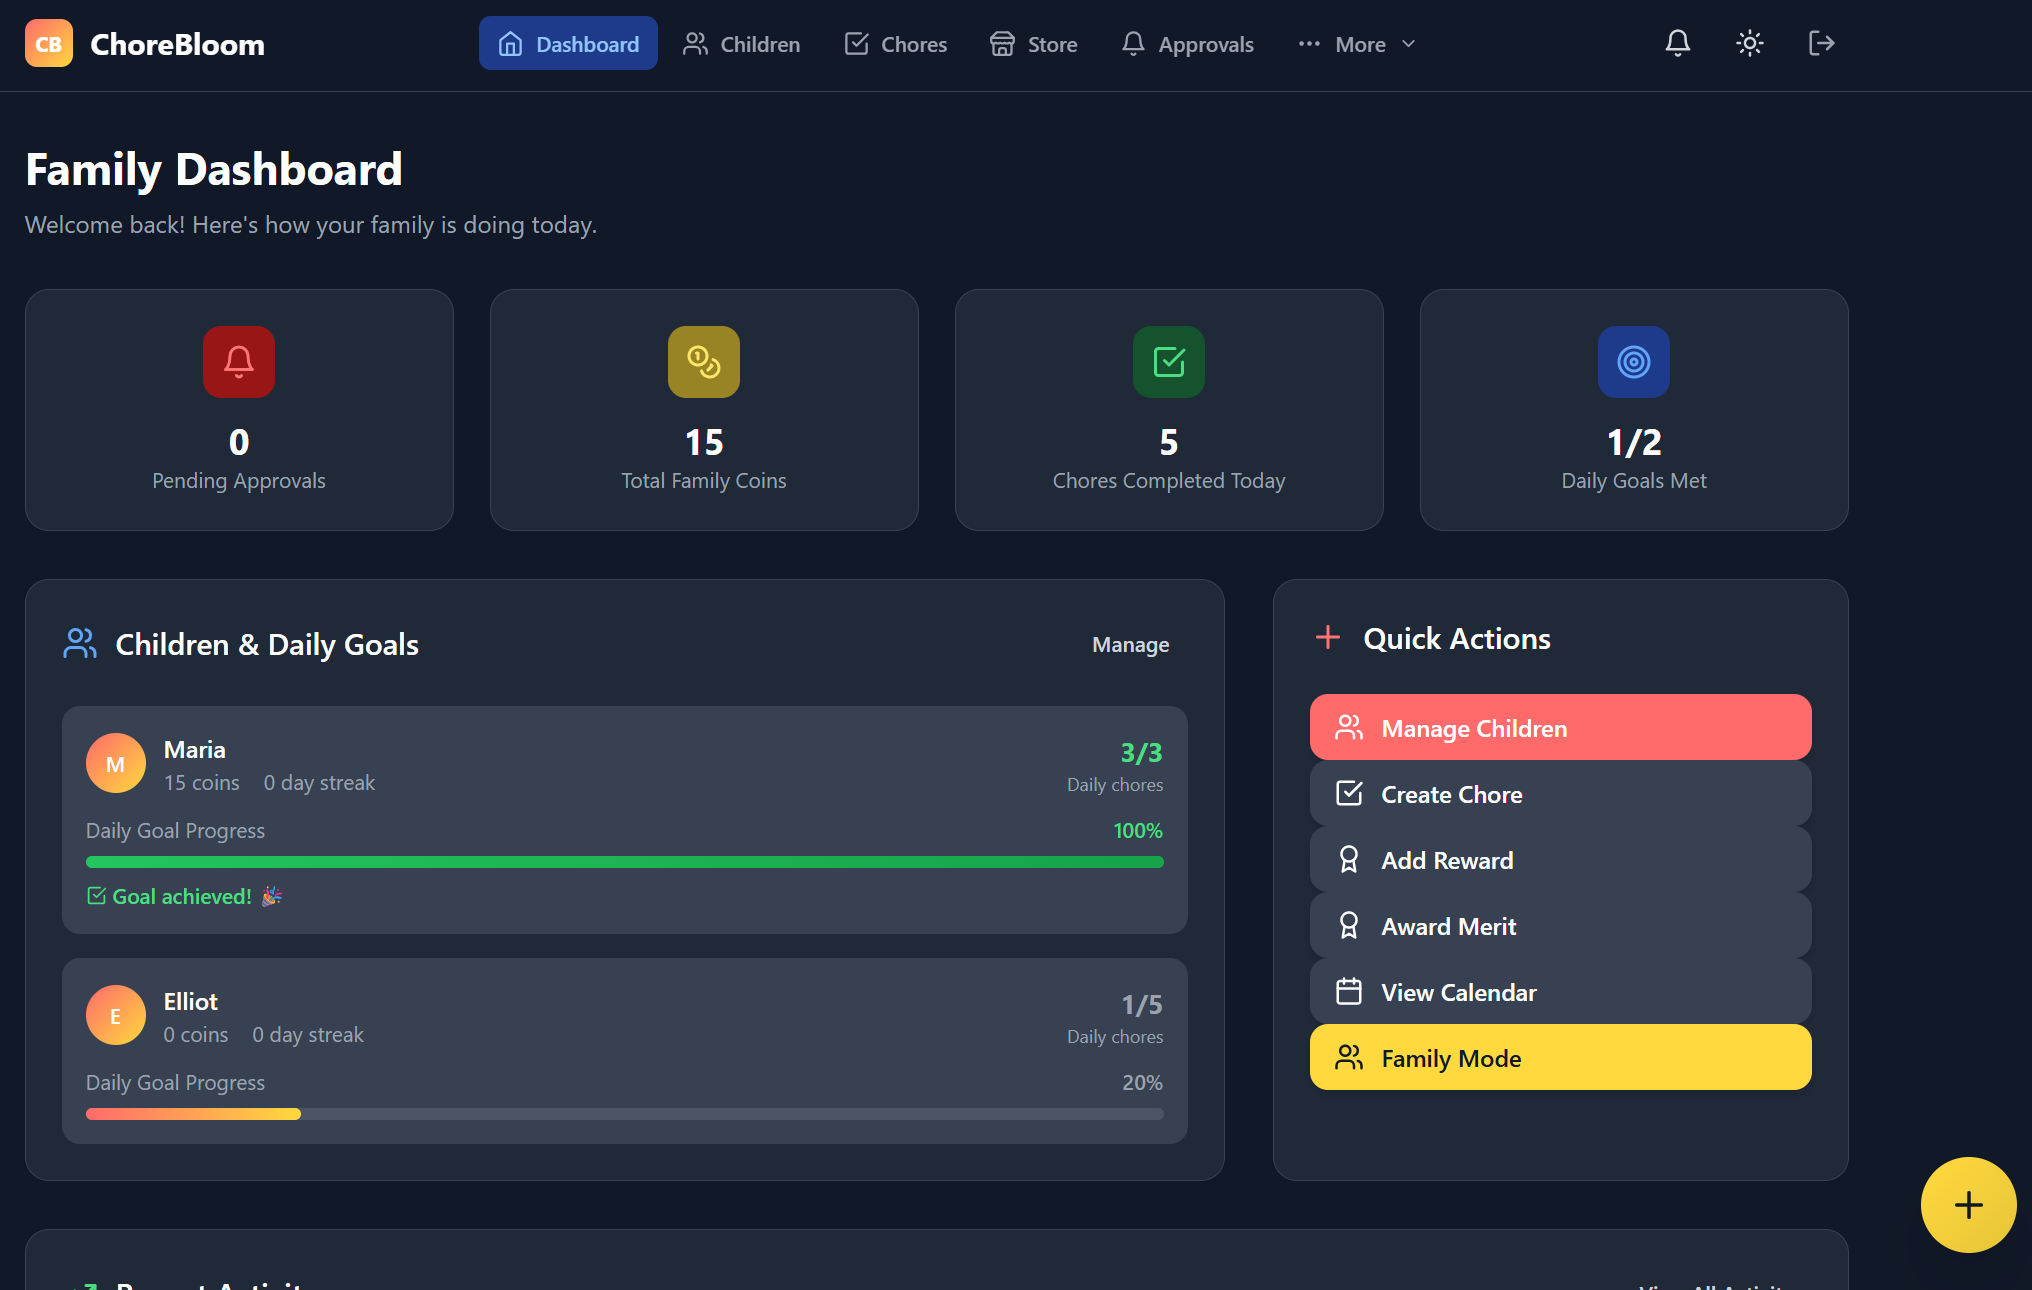Open the Store navigation item
This screenshot has height=1290, width=2032.
tap(1033, 44)
